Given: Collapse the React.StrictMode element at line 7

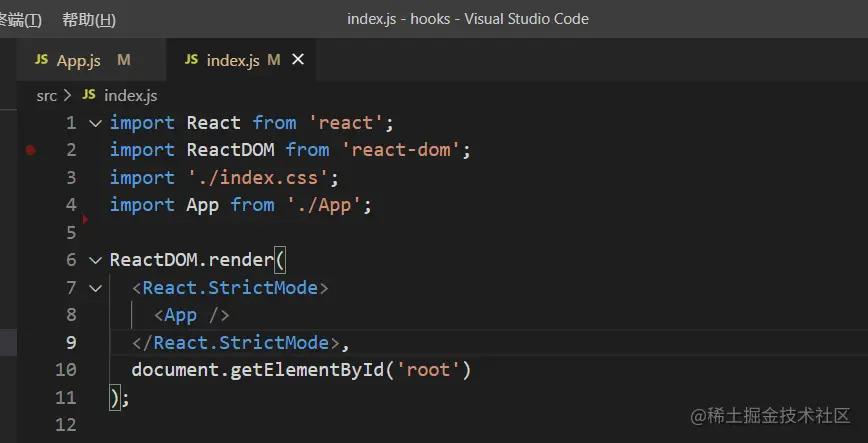Looking at the screenshot, I should click(95, 288).
